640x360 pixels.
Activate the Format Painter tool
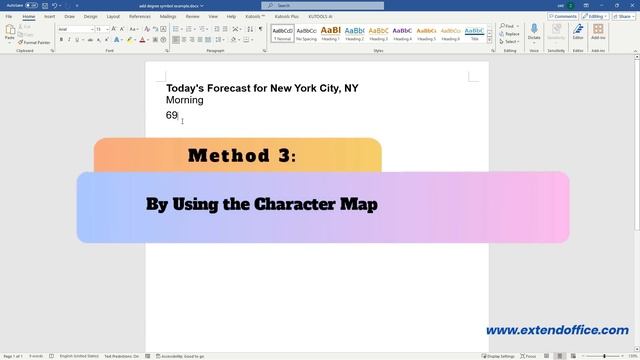(34, 42)
